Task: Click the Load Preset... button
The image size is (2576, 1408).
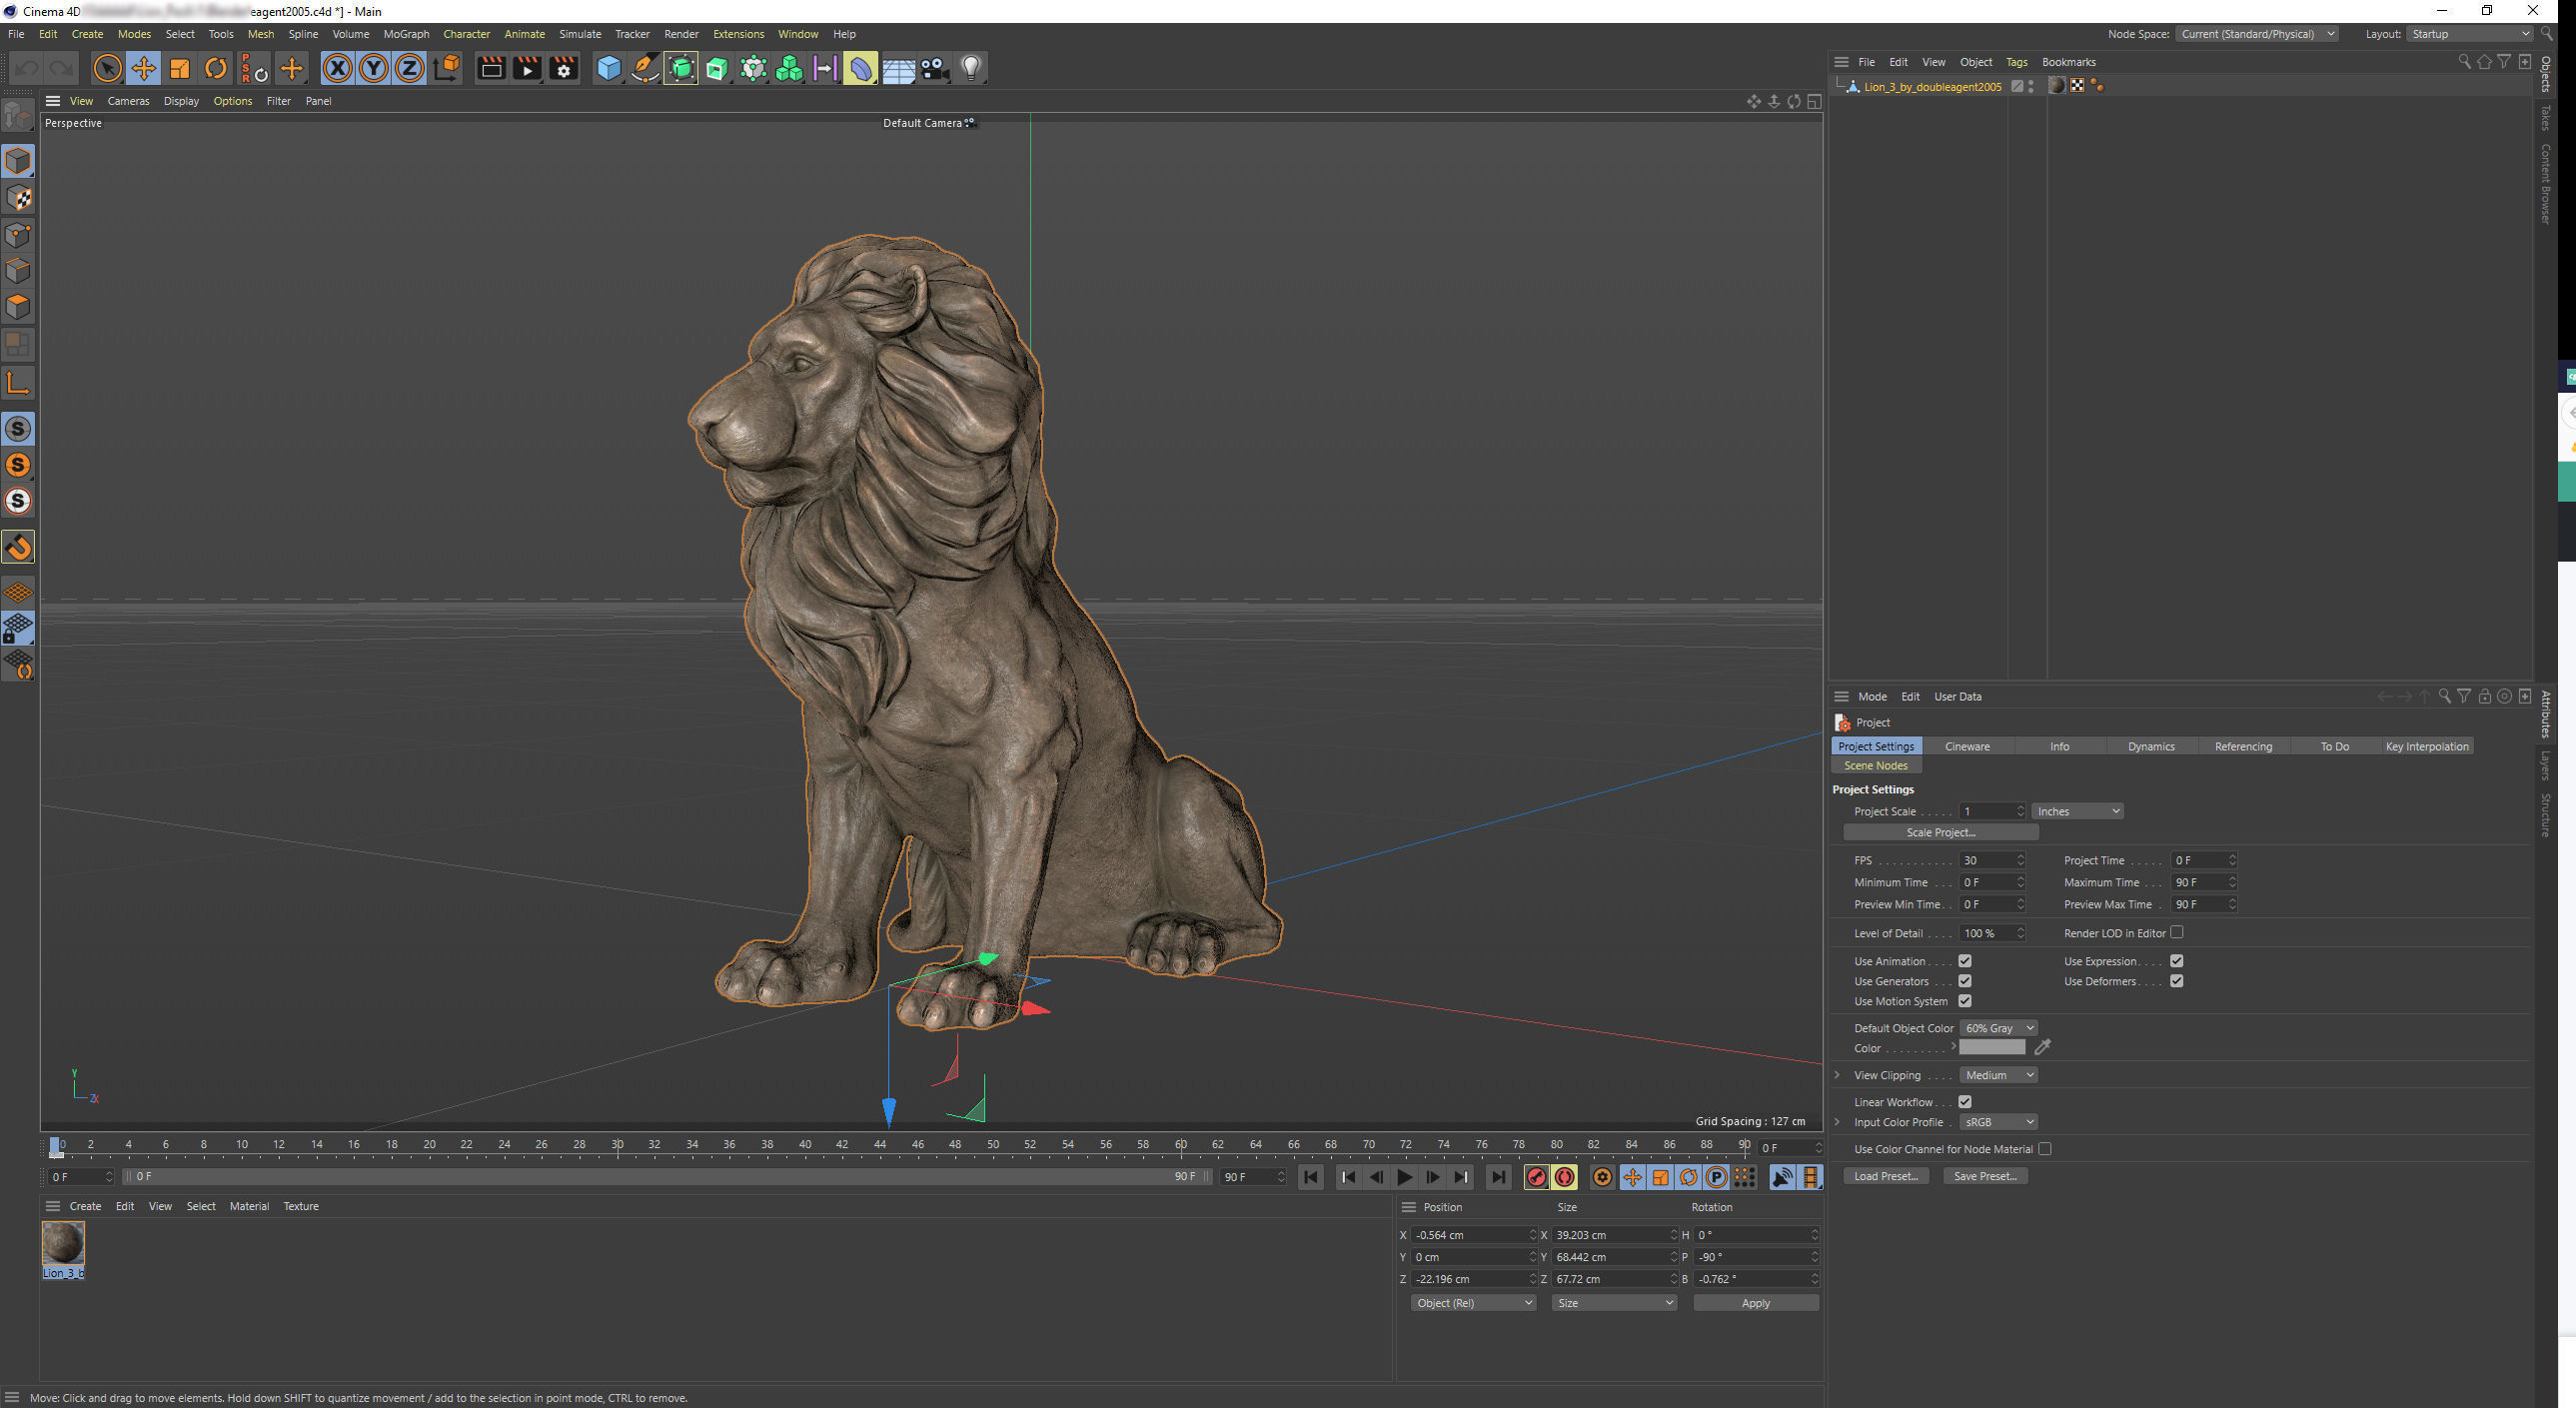Action: (1885, 1176)
